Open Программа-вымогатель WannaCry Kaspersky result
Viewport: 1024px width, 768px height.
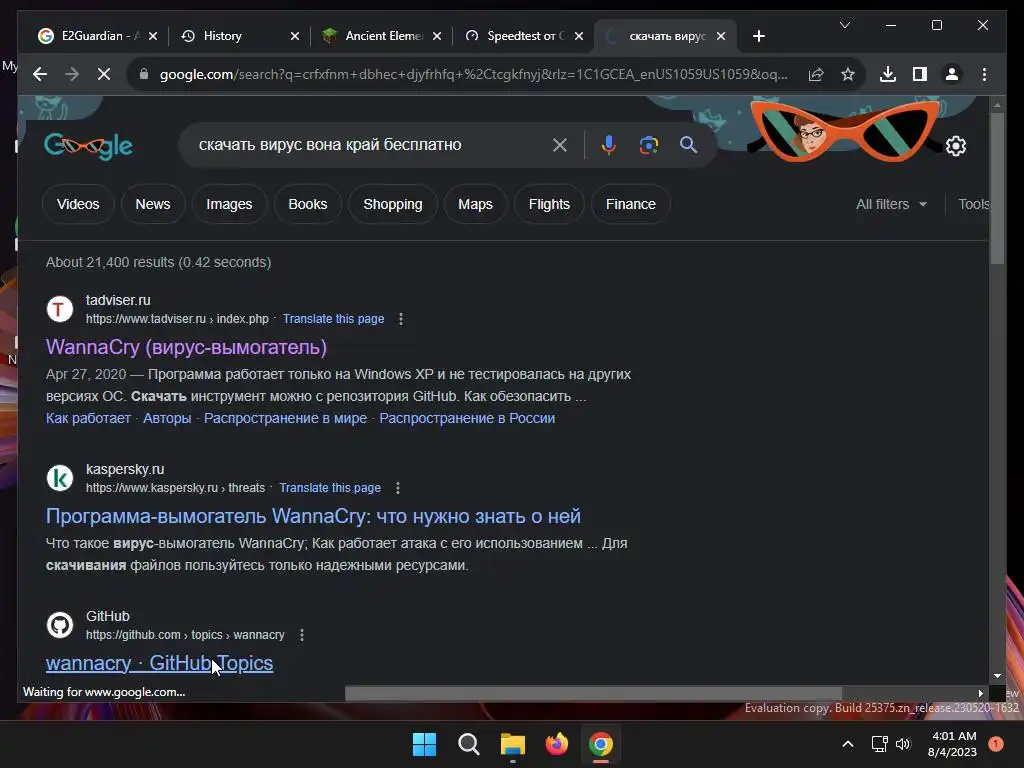(x=313, y=516)
